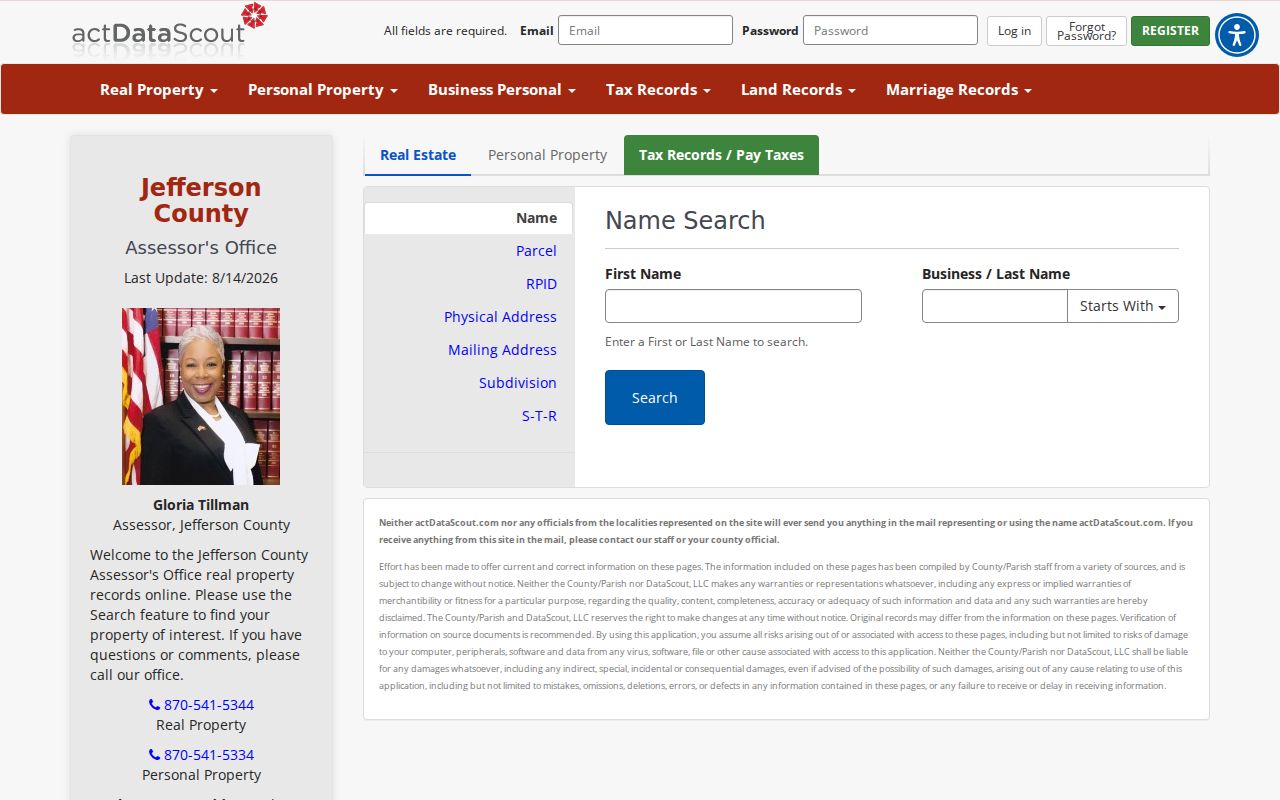The image size is (1280, 800).
Task: Select the Name search option
Action: click(x=468, y=218)
